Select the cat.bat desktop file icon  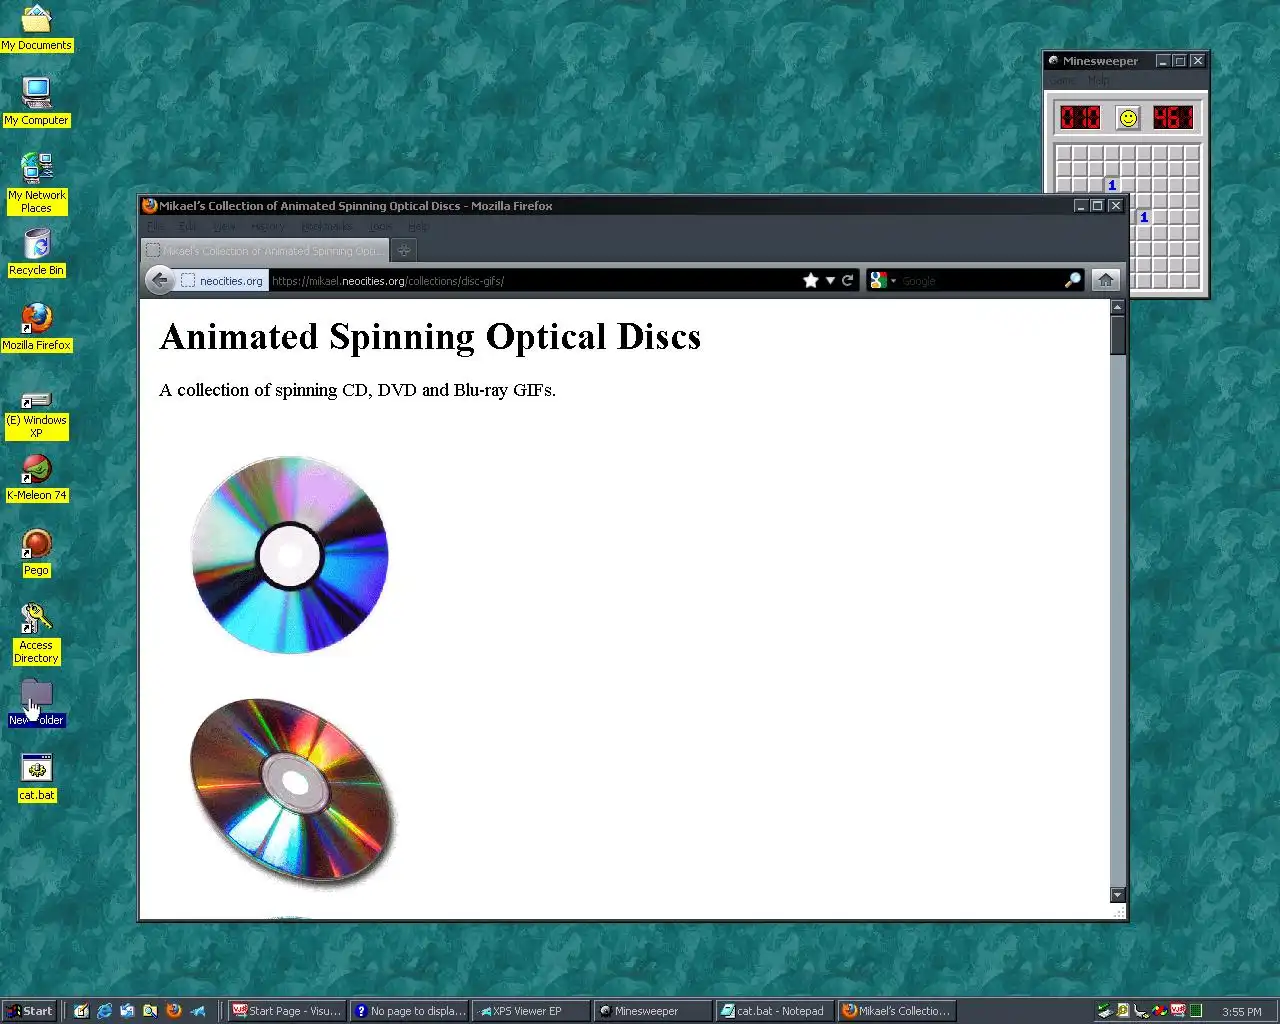pos(37,777)
